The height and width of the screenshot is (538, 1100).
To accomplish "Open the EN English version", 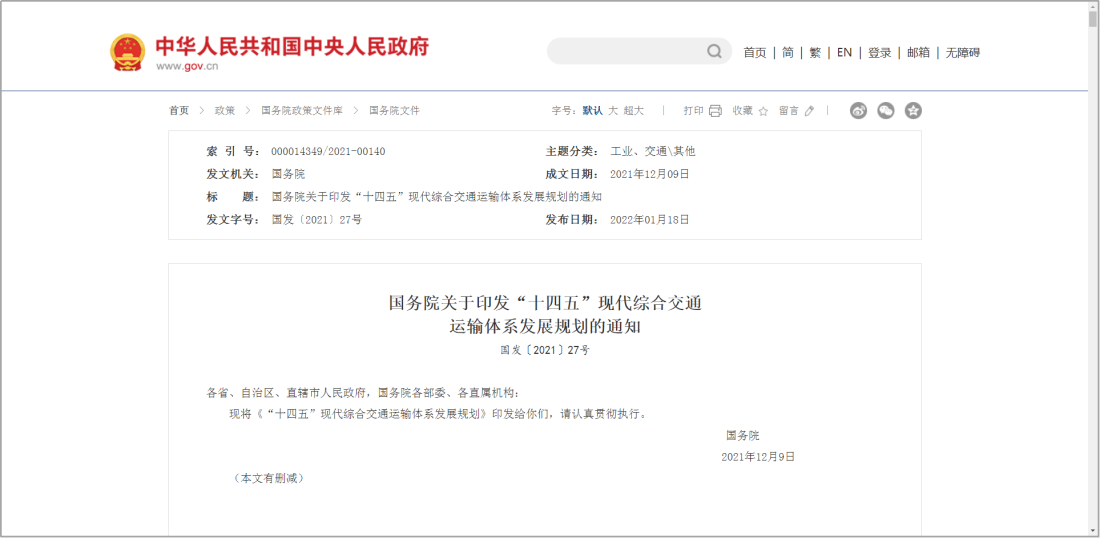I will point(844,53).
